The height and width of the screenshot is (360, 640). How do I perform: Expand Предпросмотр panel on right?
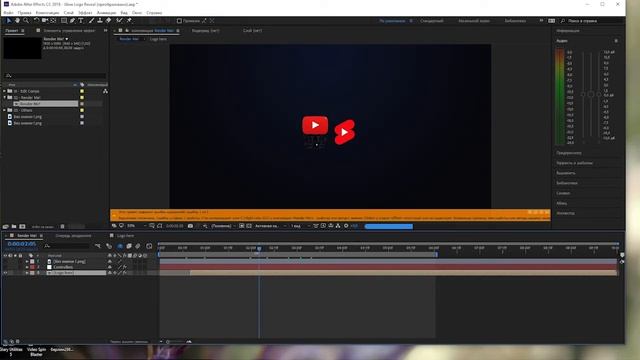tap(569, 153)
